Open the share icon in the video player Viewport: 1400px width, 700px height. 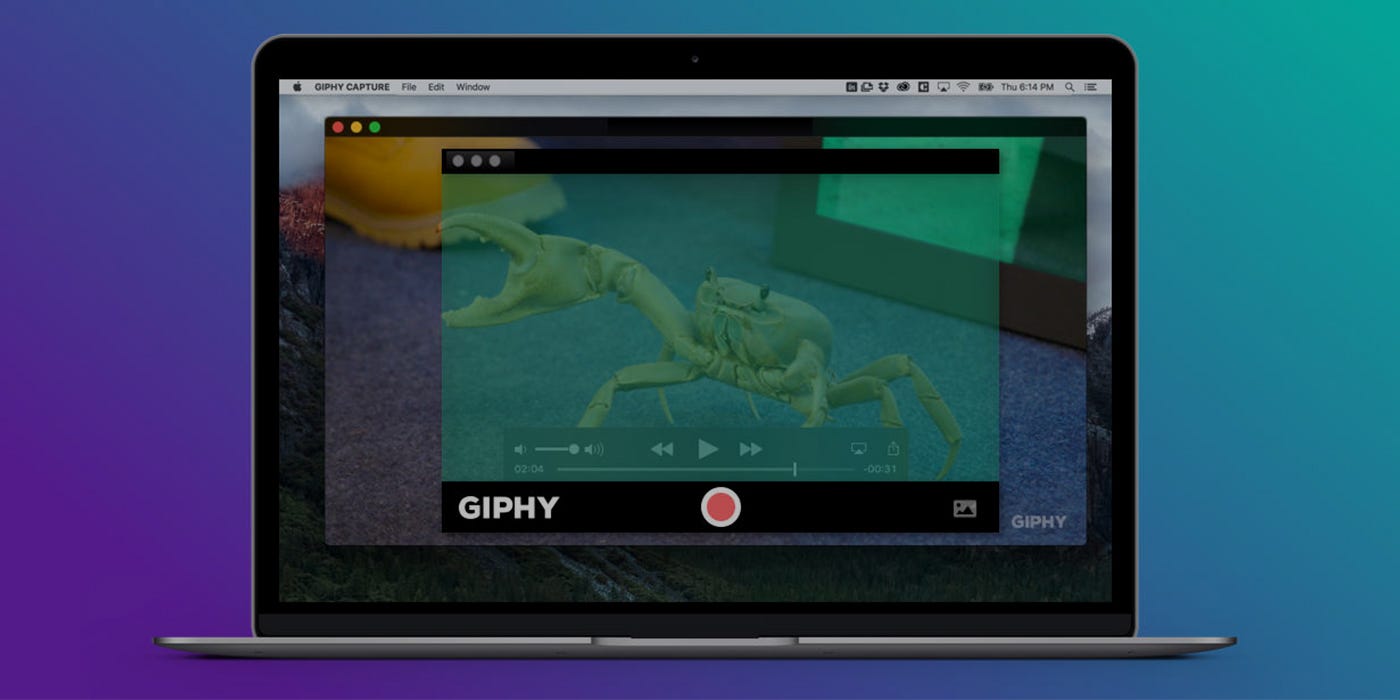894,449
